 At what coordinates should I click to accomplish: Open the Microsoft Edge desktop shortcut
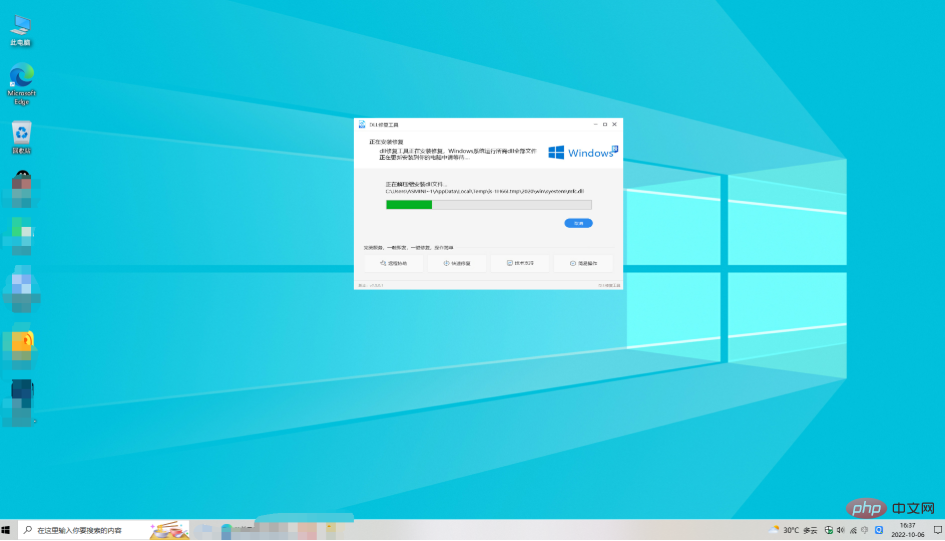(21, 80)
